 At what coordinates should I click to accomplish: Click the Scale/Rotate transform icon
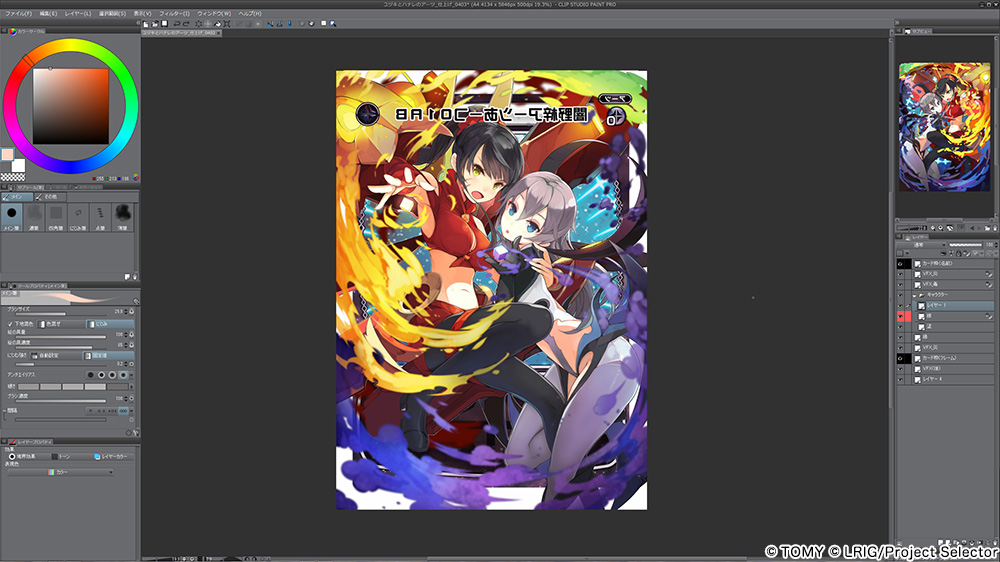point(227,24)
